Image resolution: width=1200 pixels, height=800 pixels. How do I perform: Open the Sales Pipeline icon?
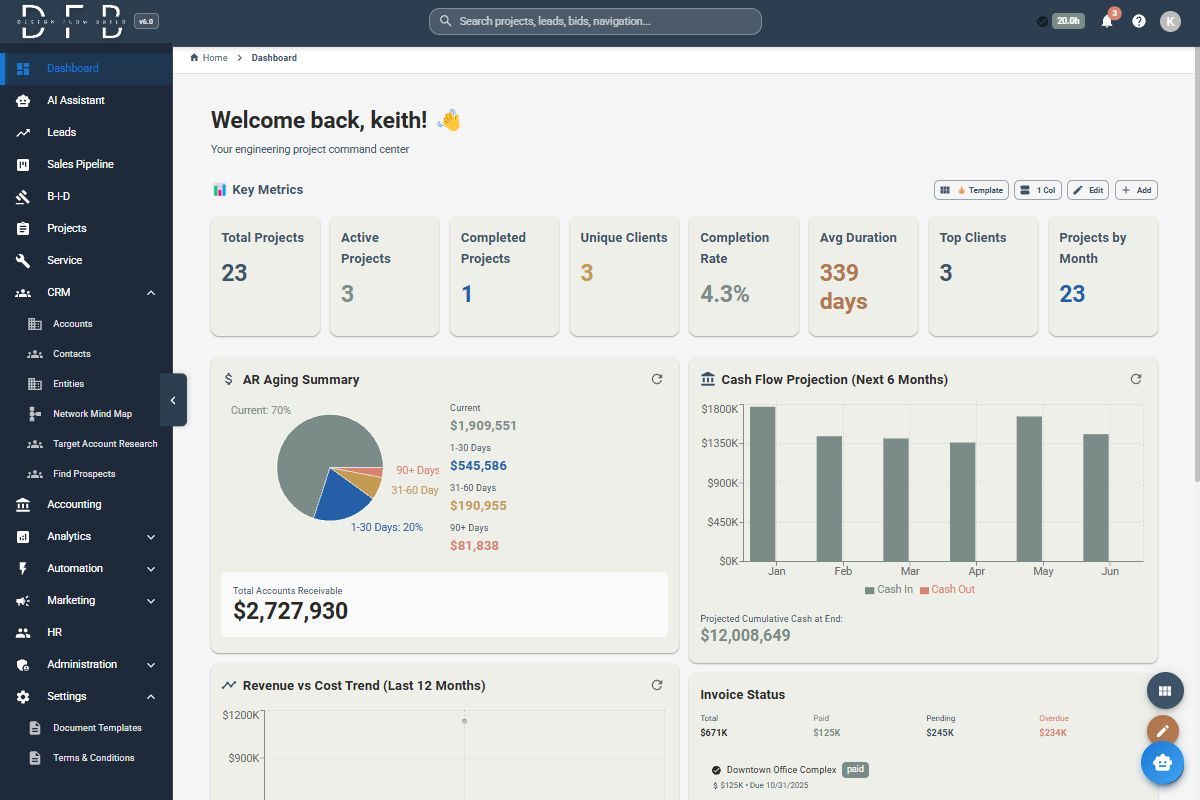click(23, 164)
